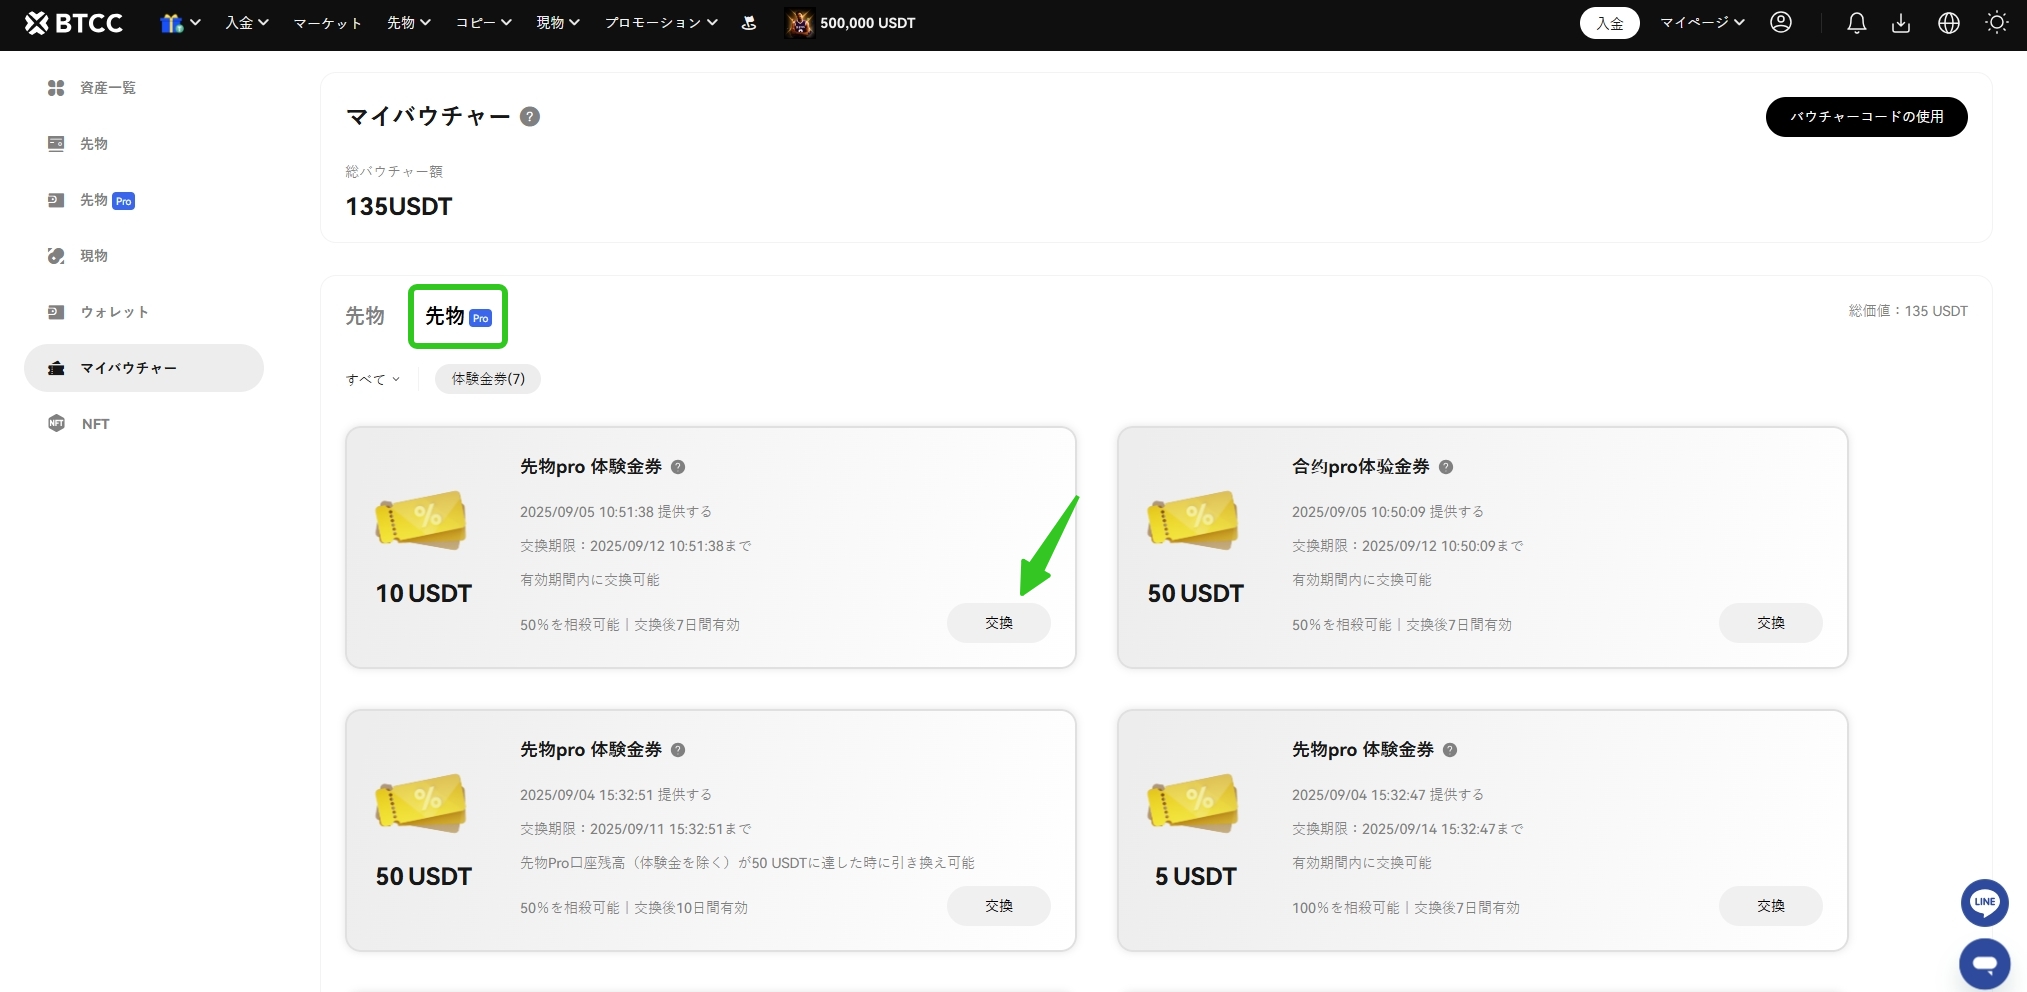Toggle light/dark theme sun icon
This screenshot has height=992, width=2027.
pos(1996,23)
